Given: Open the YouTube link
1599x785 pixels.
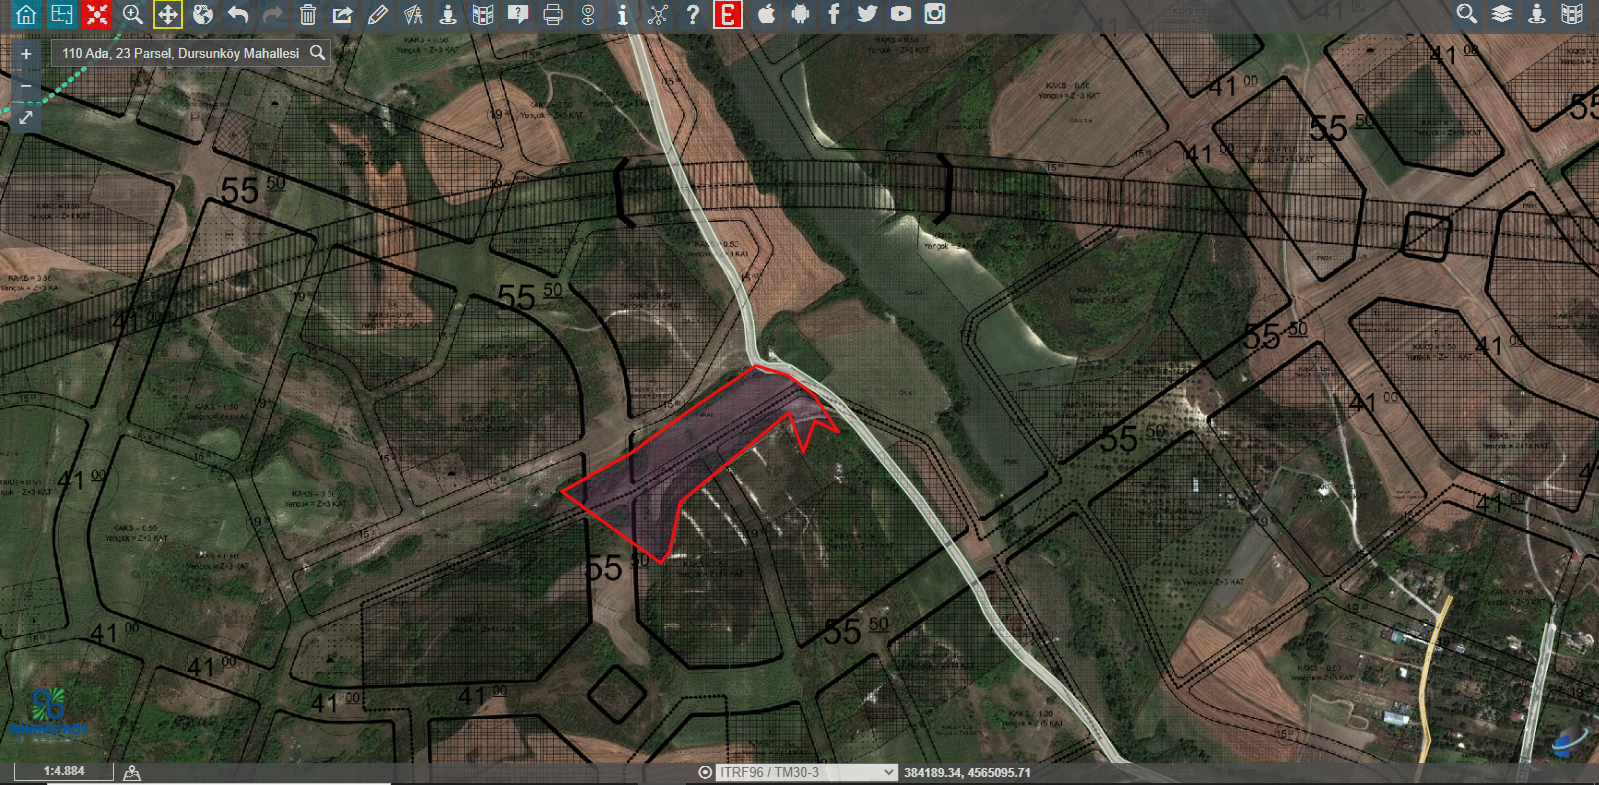Looking at the screenshot, I should click(x=900, y=14).
